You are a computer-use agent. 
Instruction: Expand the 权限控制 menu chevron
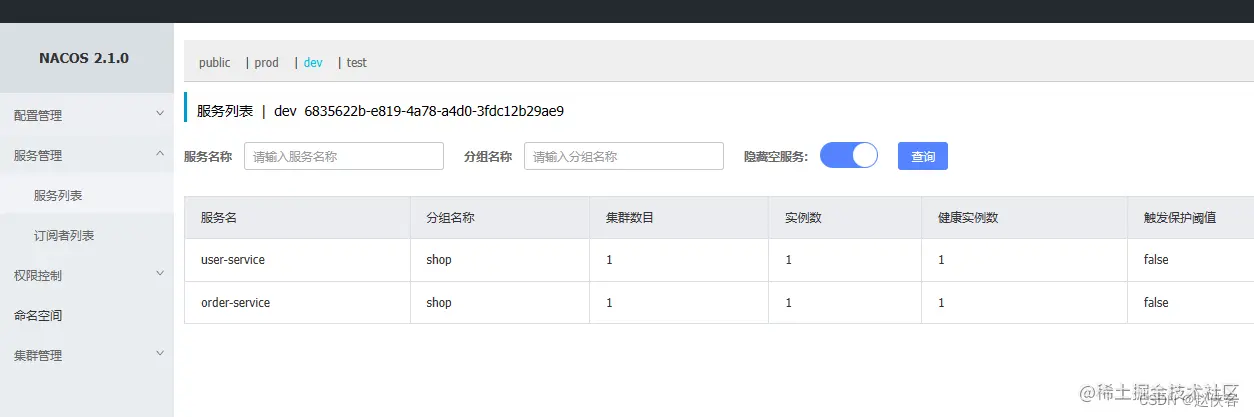(x=160, y=274)
